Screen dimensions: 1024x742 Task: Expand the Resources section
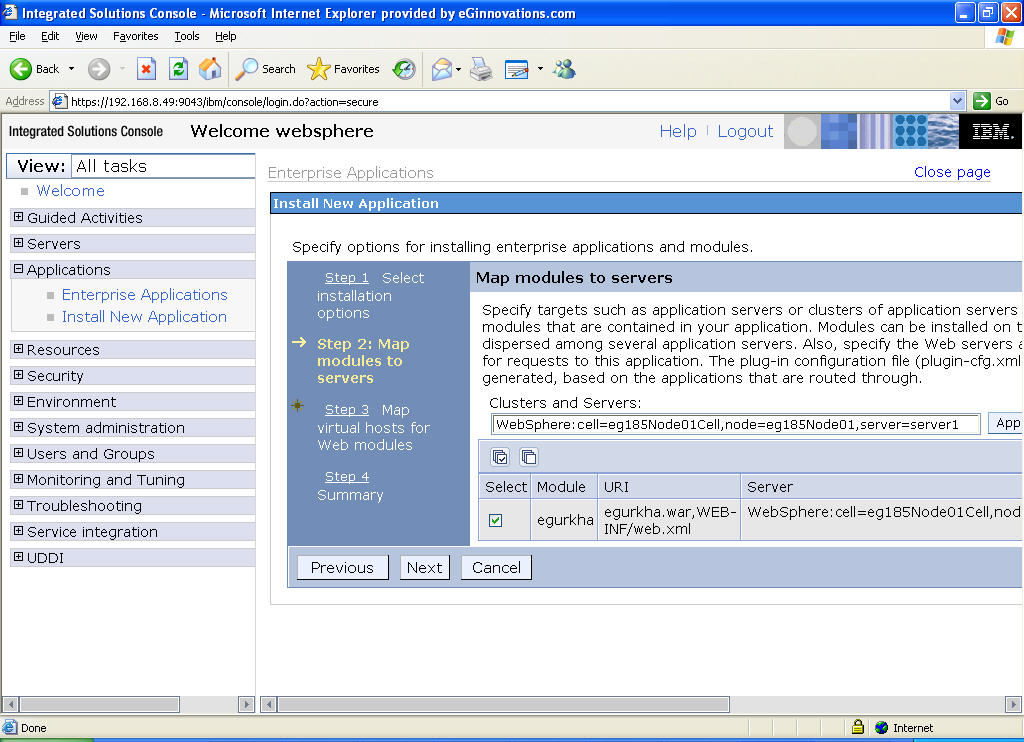coord(18,349)
